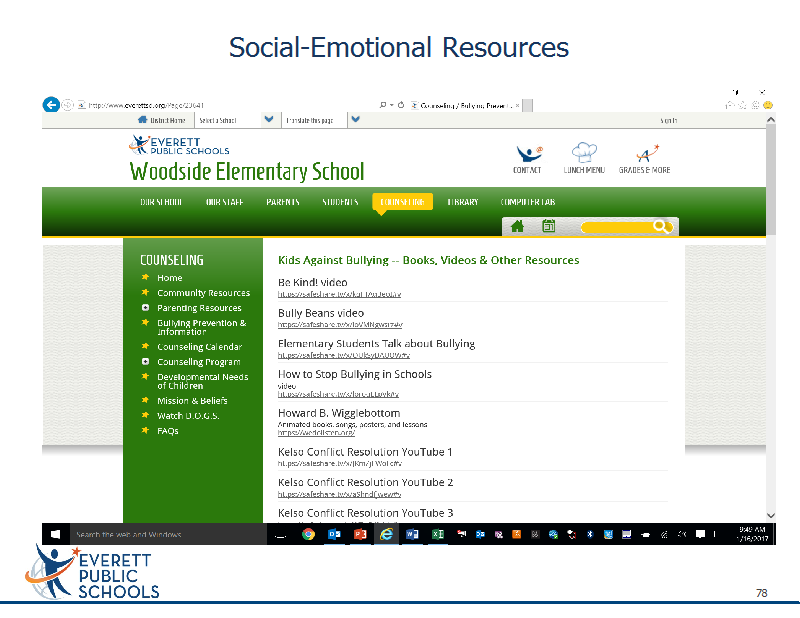Viewport: 800px width, 618px height.
Task: Open Developmental Needs of Children link
Action: click(203, 381)
